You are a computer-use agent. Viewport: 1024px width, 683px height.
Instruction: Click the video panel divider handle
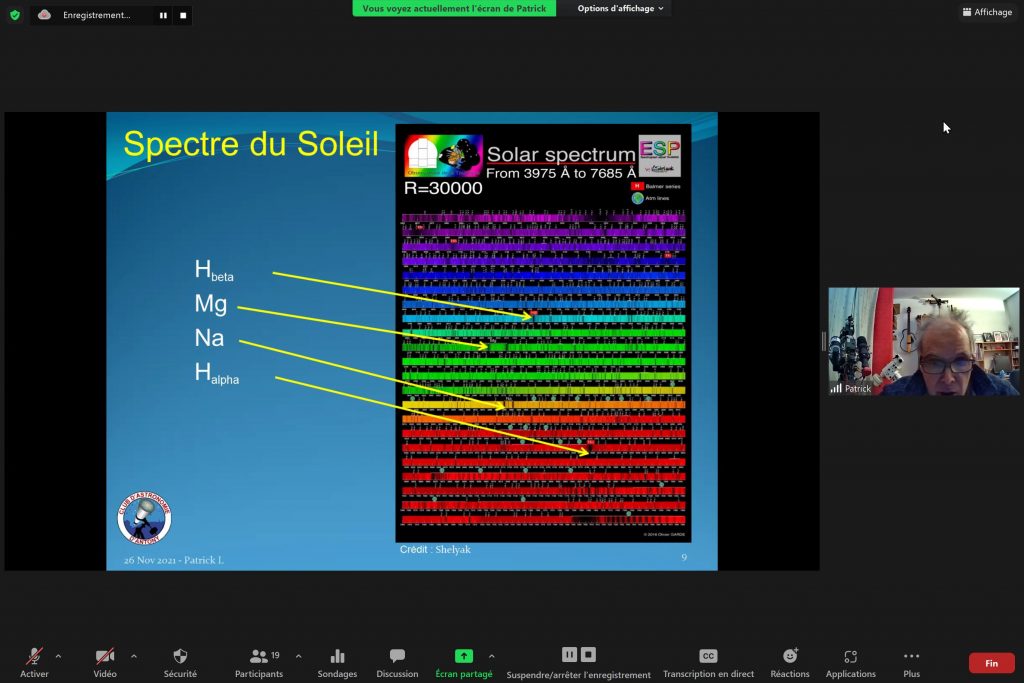click(824, 342)
